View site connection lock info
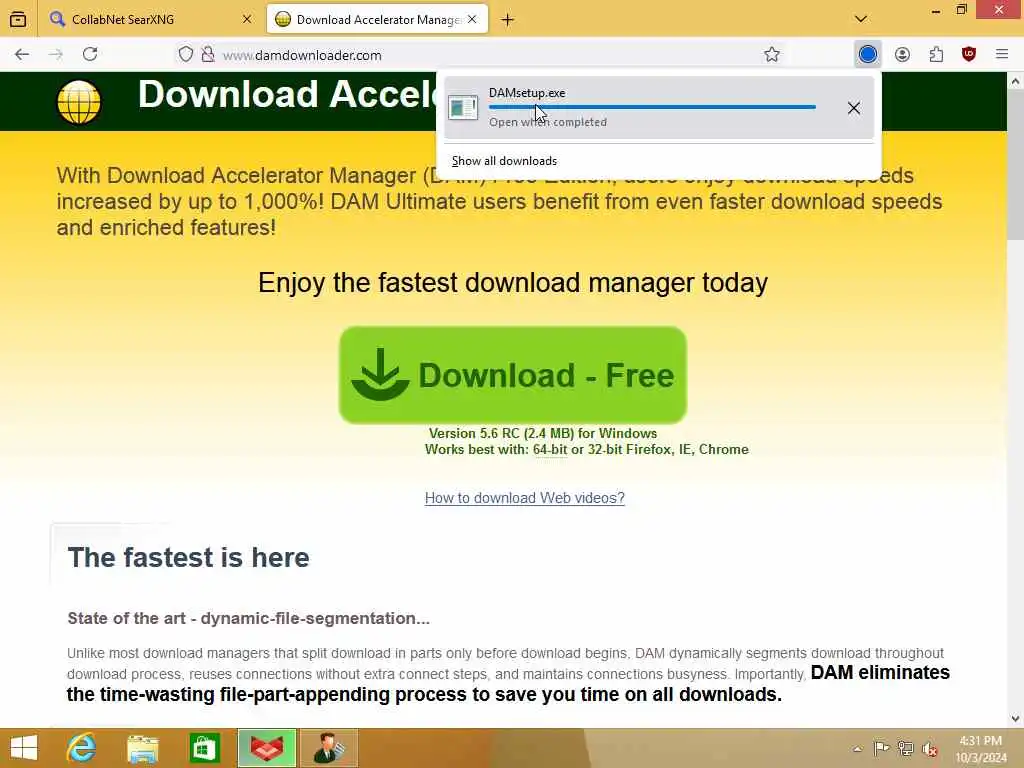Viewport: 1024px width, 768px height. tap(208, 54)
